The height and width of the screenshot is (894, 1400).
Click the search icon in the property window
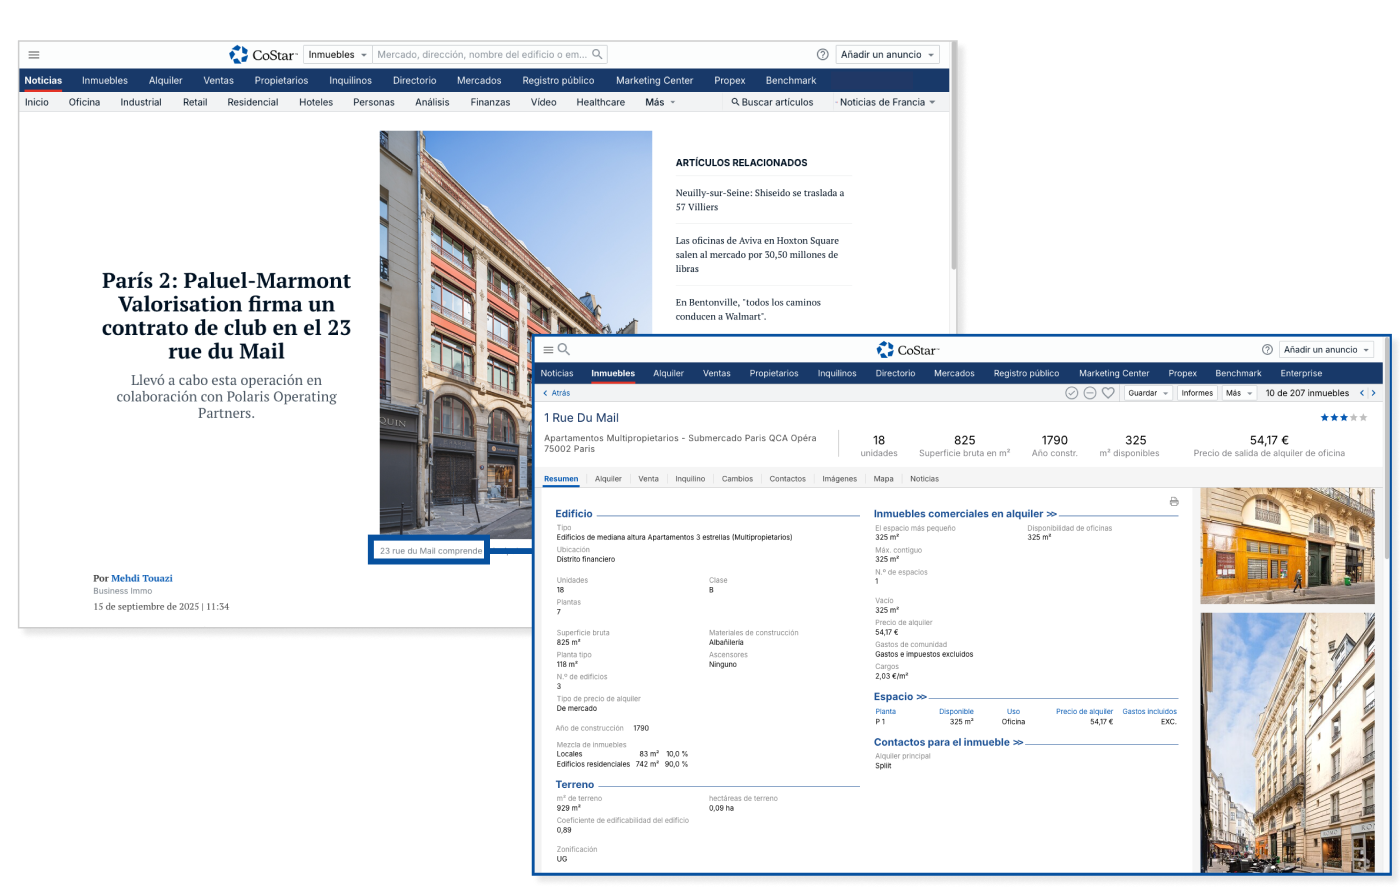(x=564, y=350)
